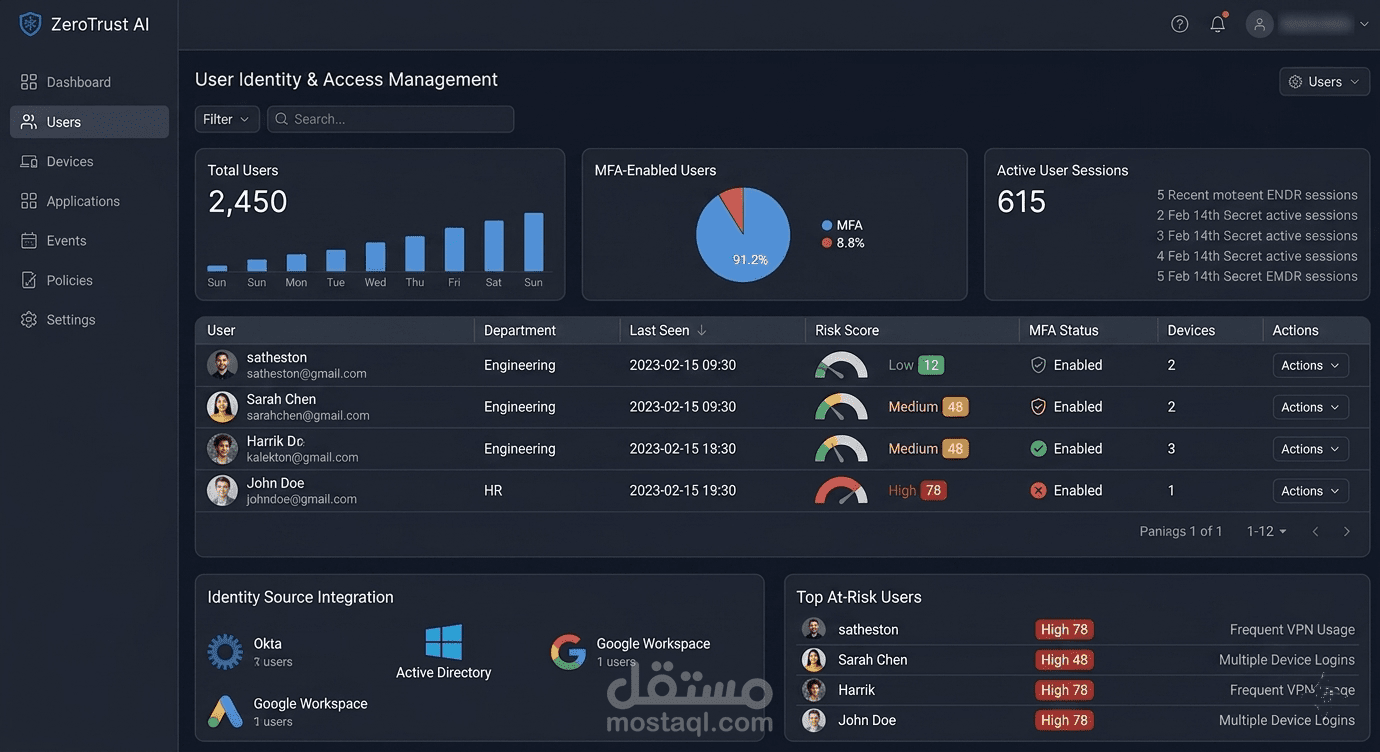Click '5 Recent moteent ENDR sessions' entry

pos(1257,195)
